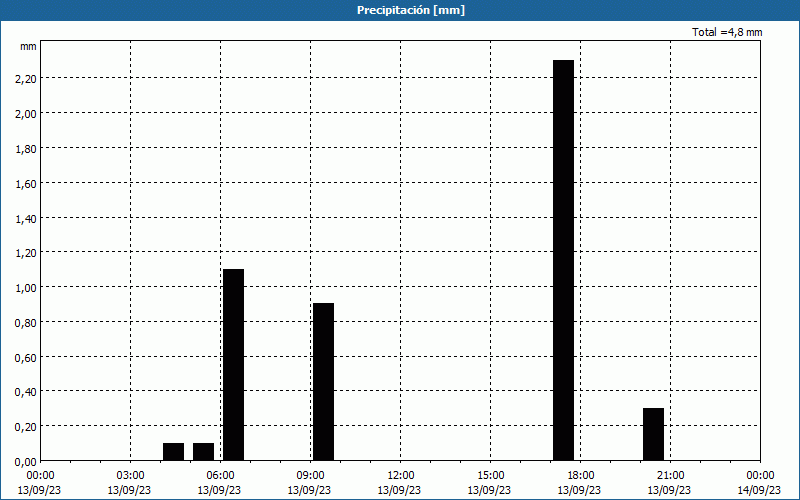800x500 pixels.
Task: Click the 1,00 y-axis label
Action: pyautogui.click(x=26, y=288)
